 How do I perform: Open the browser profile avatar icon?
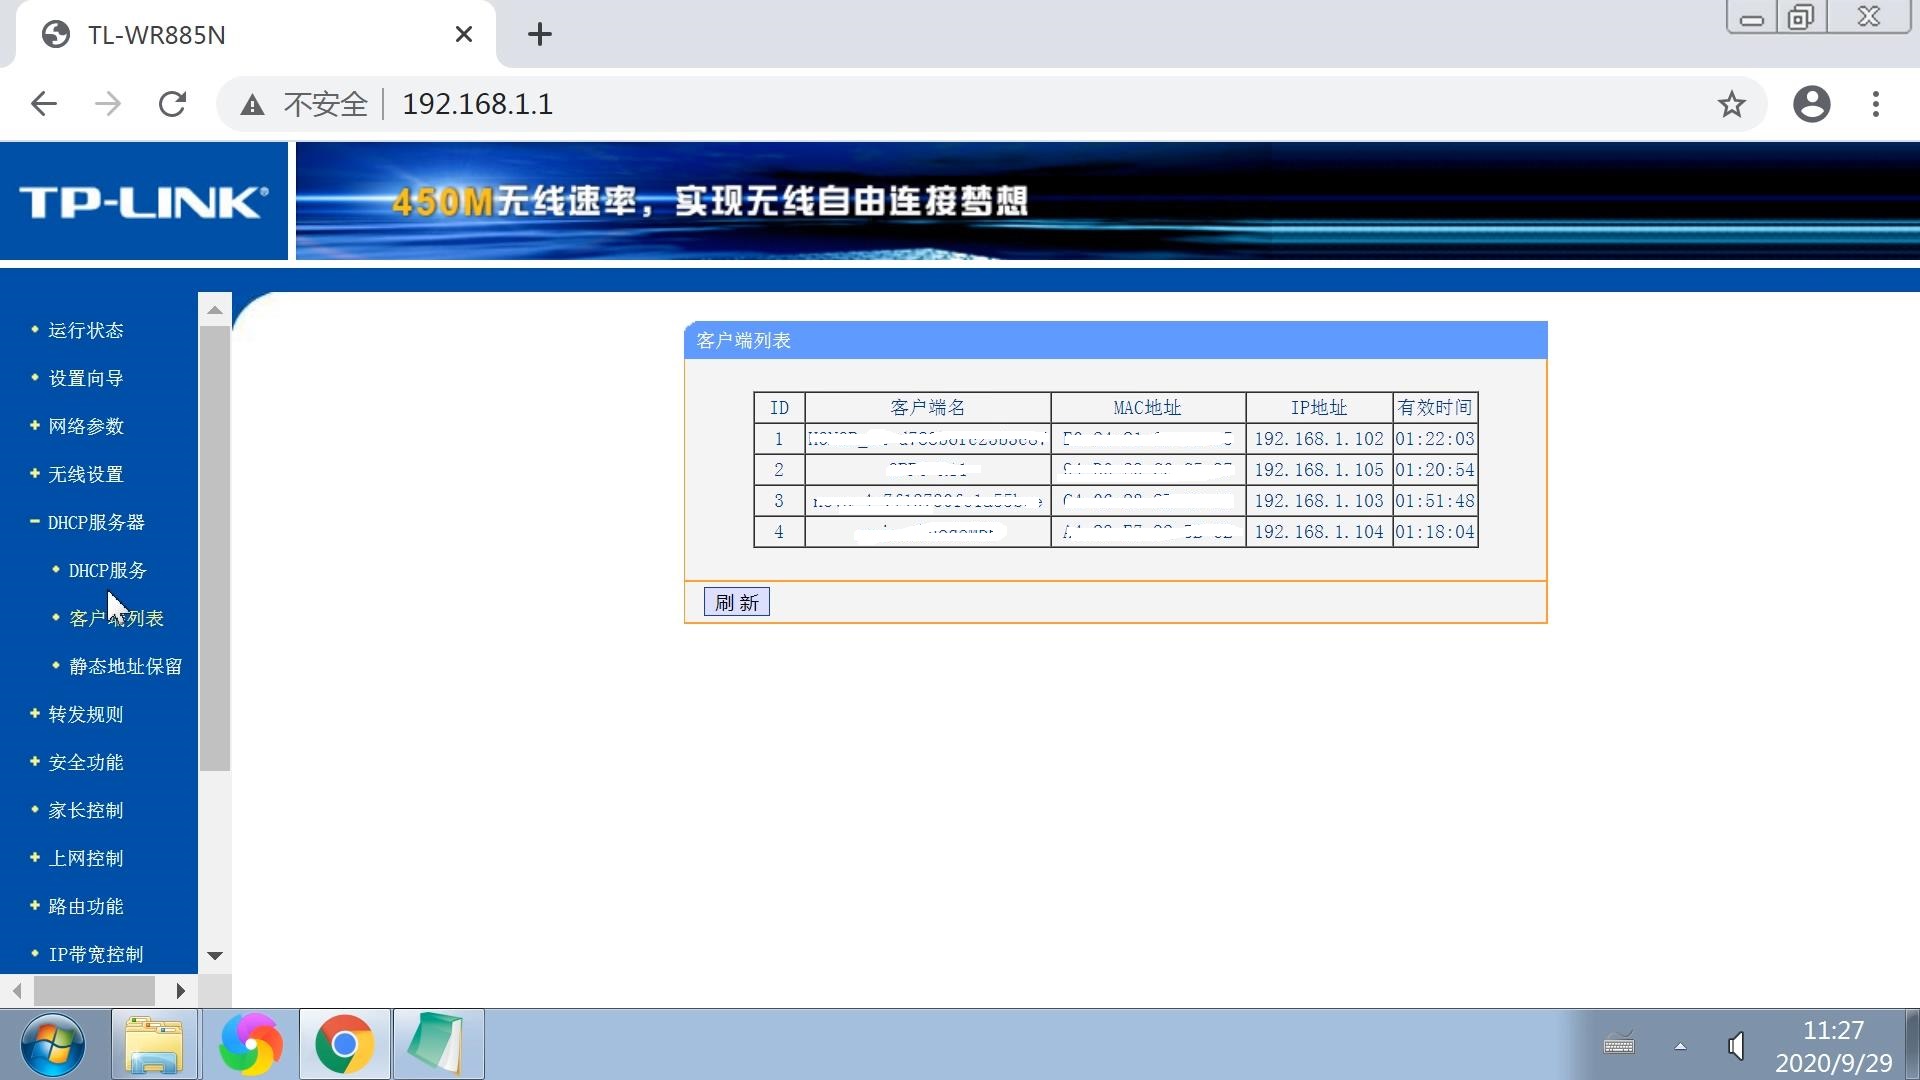1810,103
